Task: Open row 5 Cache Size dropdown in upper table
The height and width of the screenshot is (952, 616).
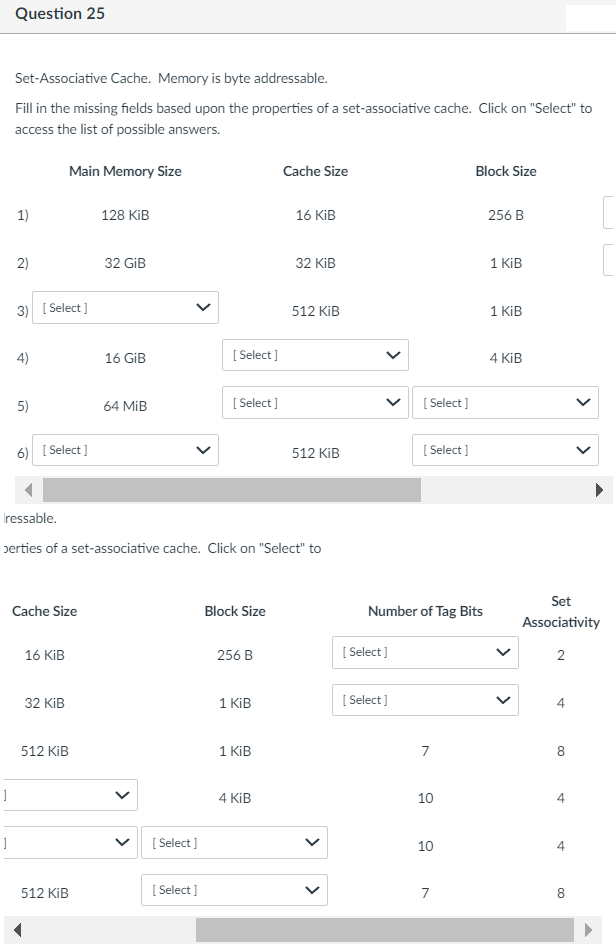Action: (315, 403)
